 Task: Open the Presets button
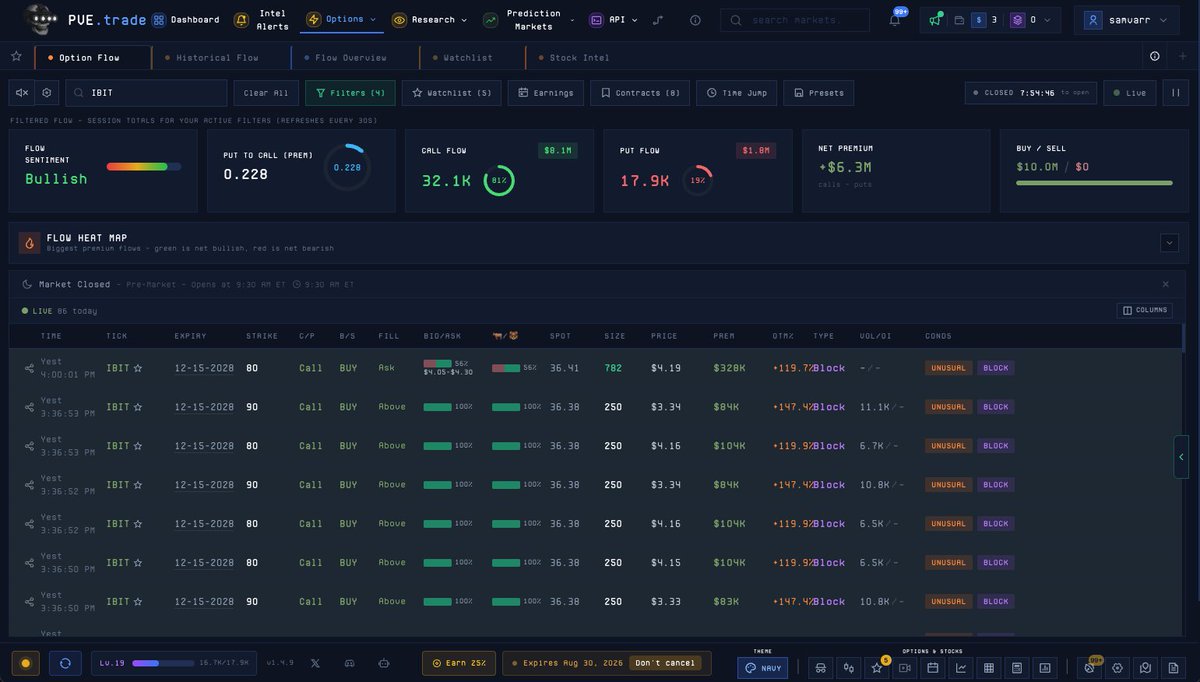819,93
